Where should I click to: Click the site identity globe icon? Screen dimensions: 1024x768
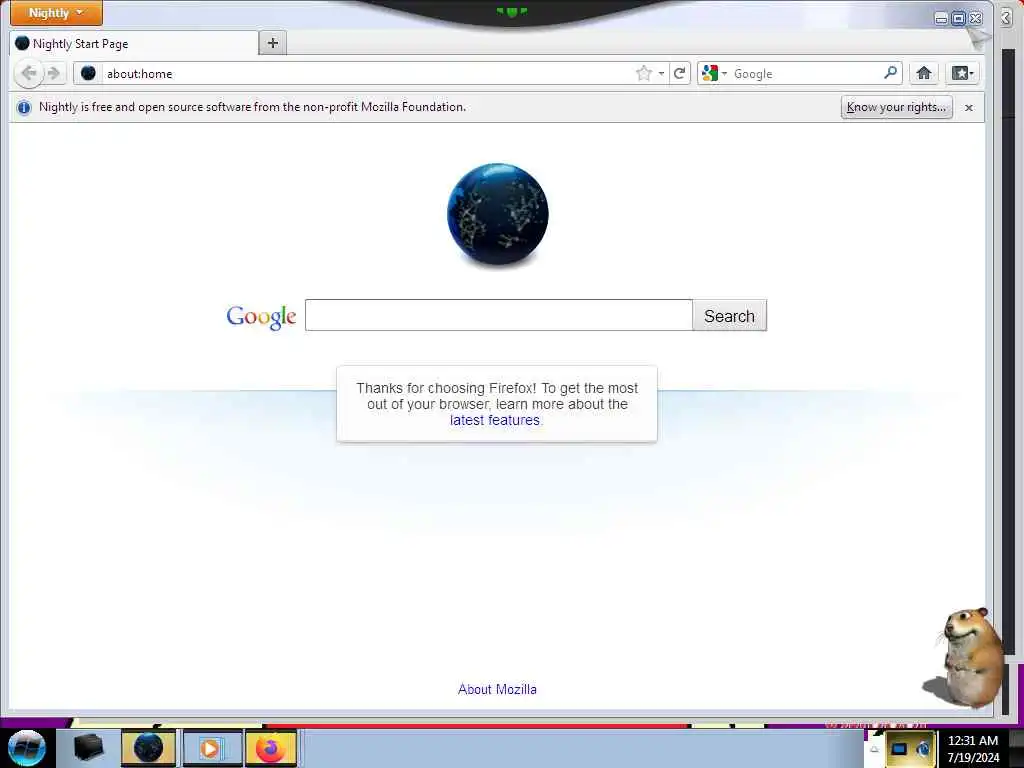[88, 73]
